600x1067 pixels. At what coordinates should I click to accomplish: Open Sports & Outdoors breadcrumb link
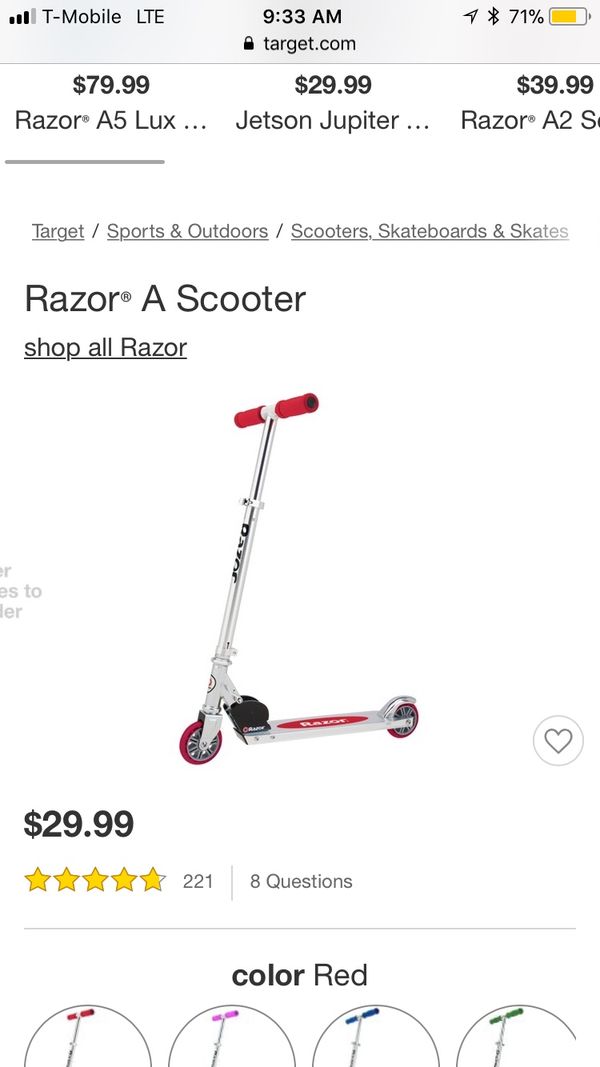[x=188, y=231]
